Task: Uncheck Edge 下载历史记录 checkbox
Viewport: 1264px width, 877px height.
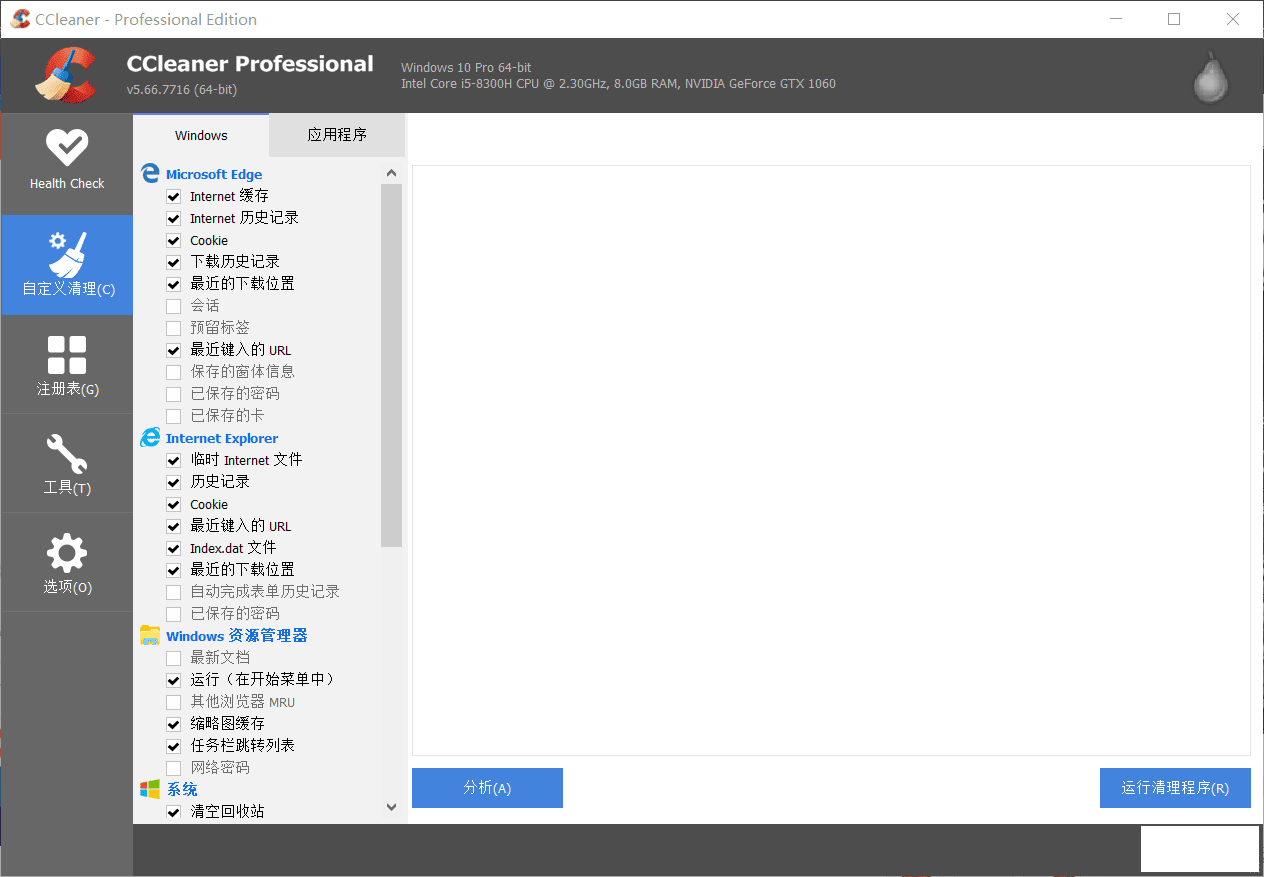Action: 174,262
